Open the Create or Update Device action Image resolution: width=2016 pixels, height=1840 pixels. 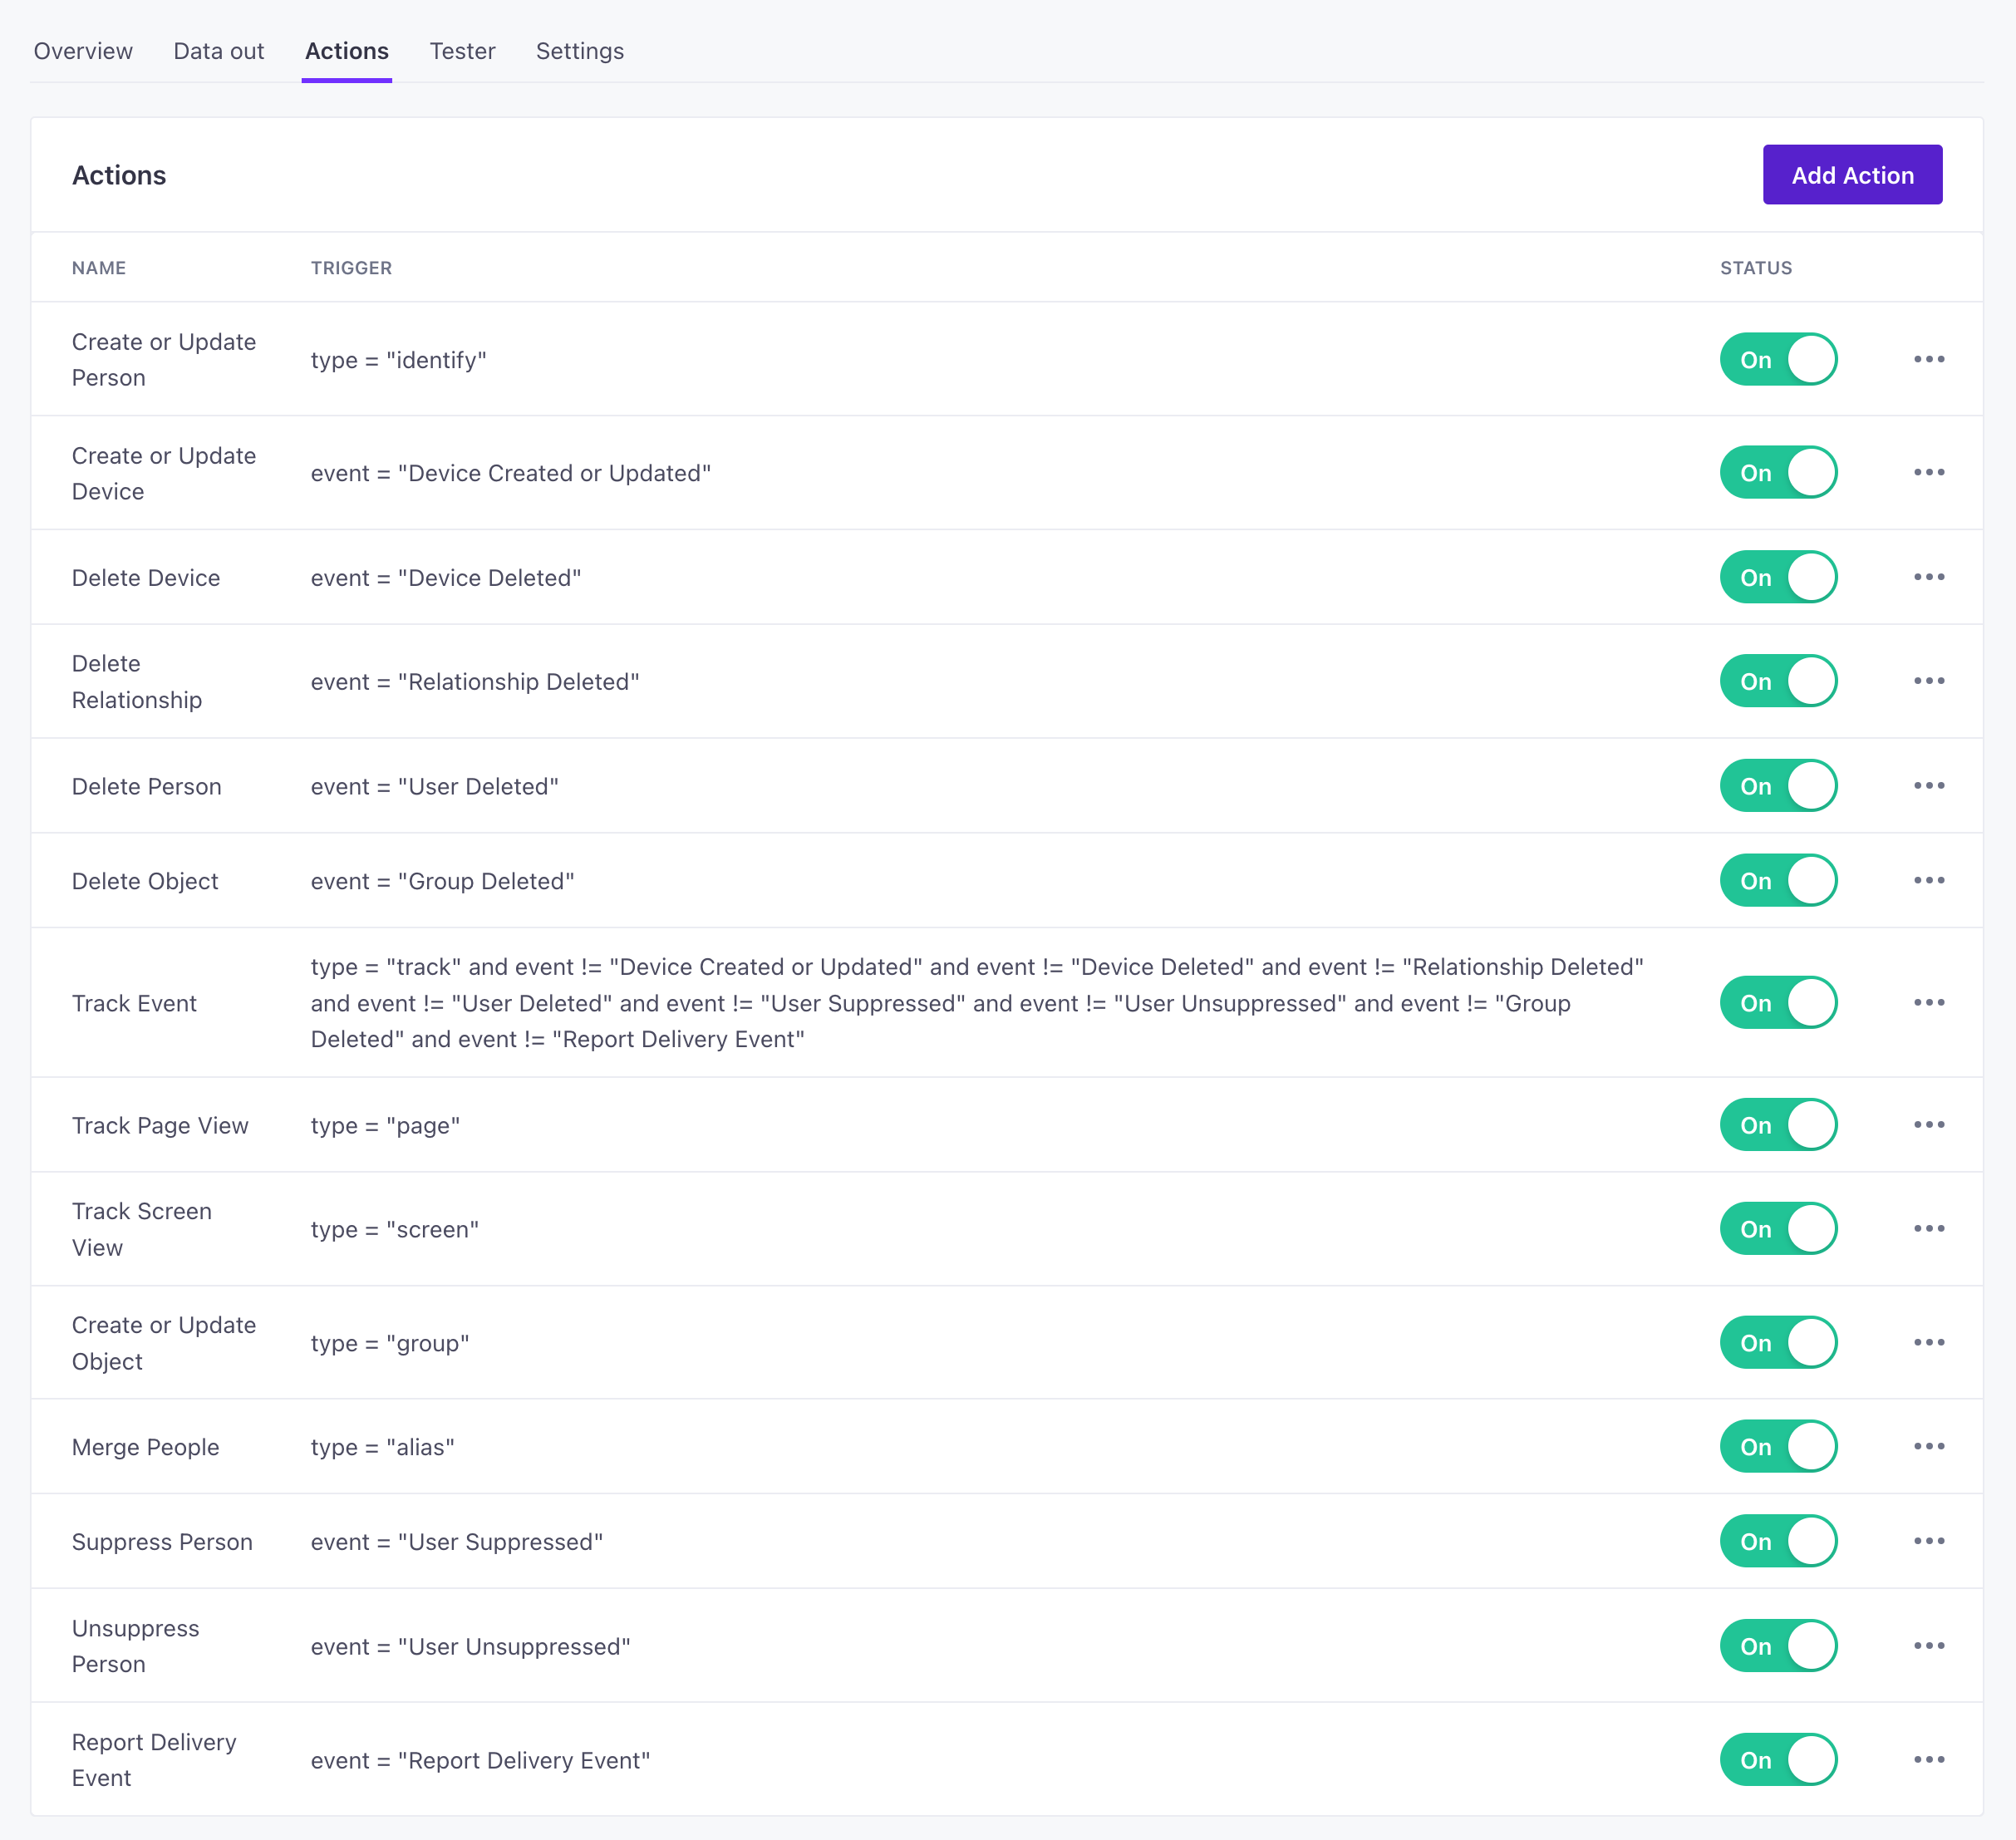click(x=164, y=473)
